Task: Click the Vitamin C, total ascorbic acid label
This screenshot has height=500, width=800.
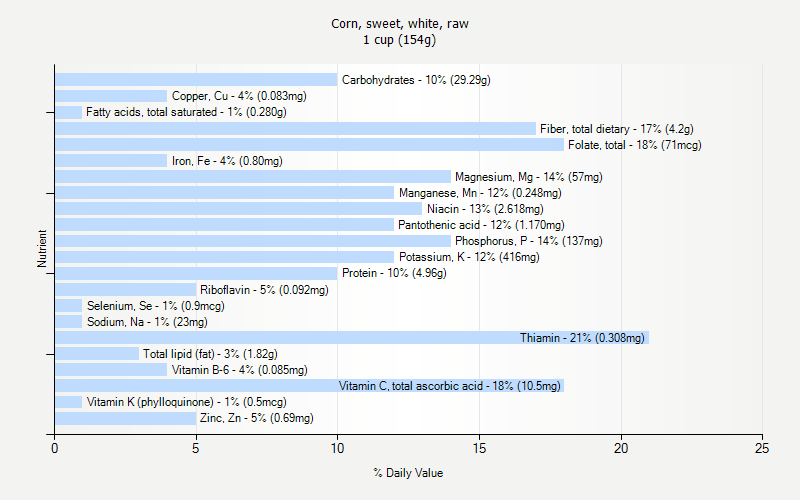Action: [x=449, y=386]
